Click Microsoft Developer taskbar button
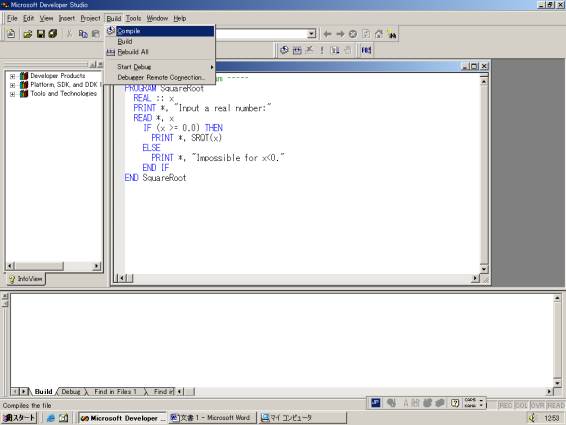 tap(122, 418)
